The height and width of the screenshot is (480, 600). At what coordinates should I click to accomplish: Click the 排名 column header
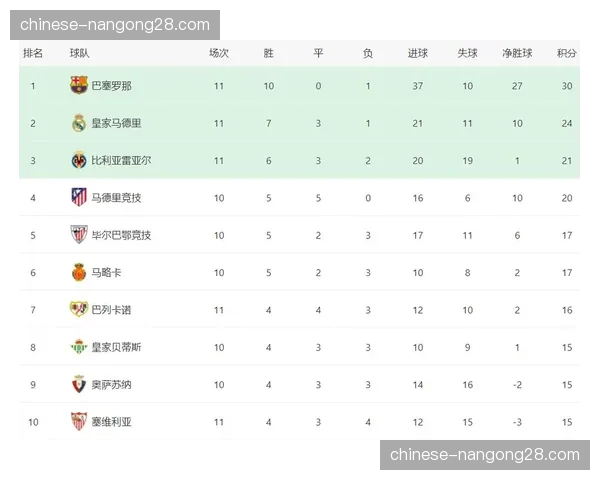33,53
